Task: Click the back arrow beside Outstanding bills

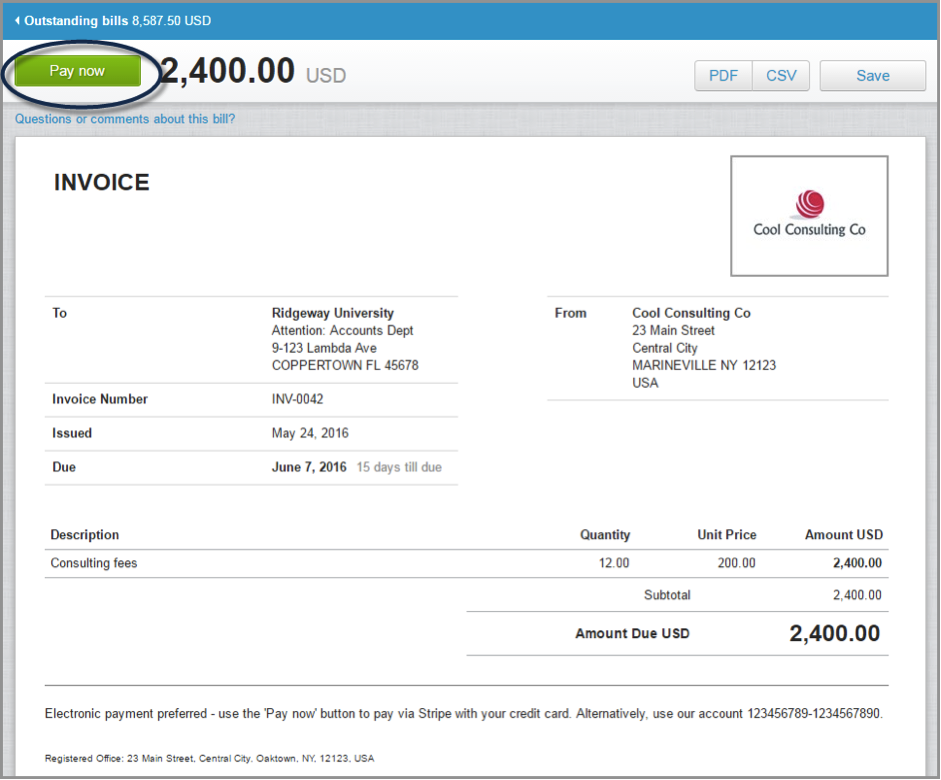Action: click(17, 20)
